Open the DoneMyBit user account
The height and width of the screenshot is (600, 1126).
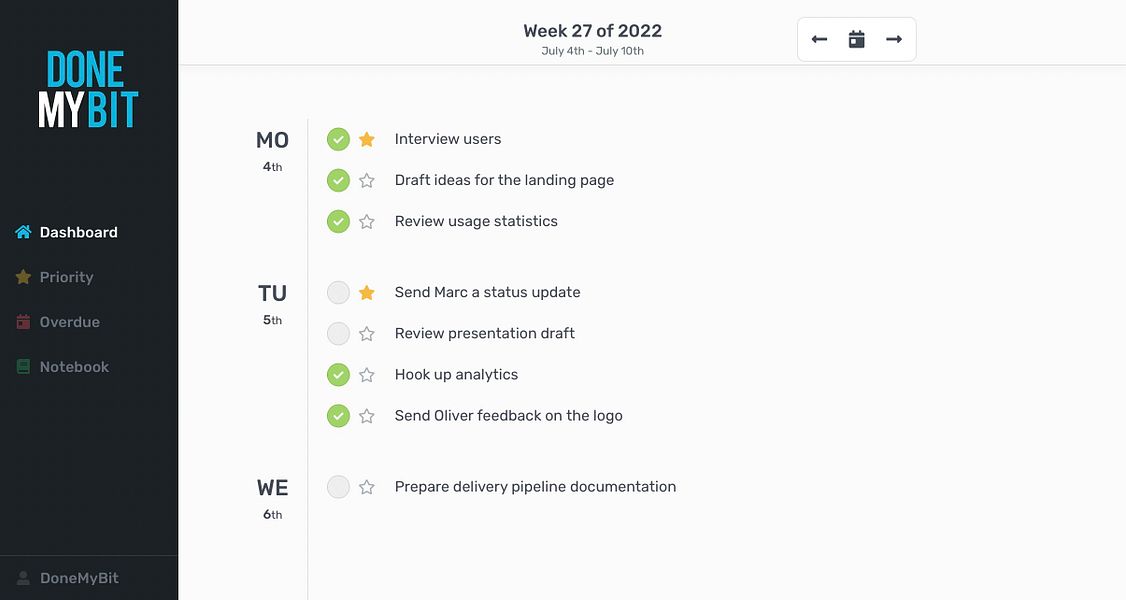coord(68,578)
